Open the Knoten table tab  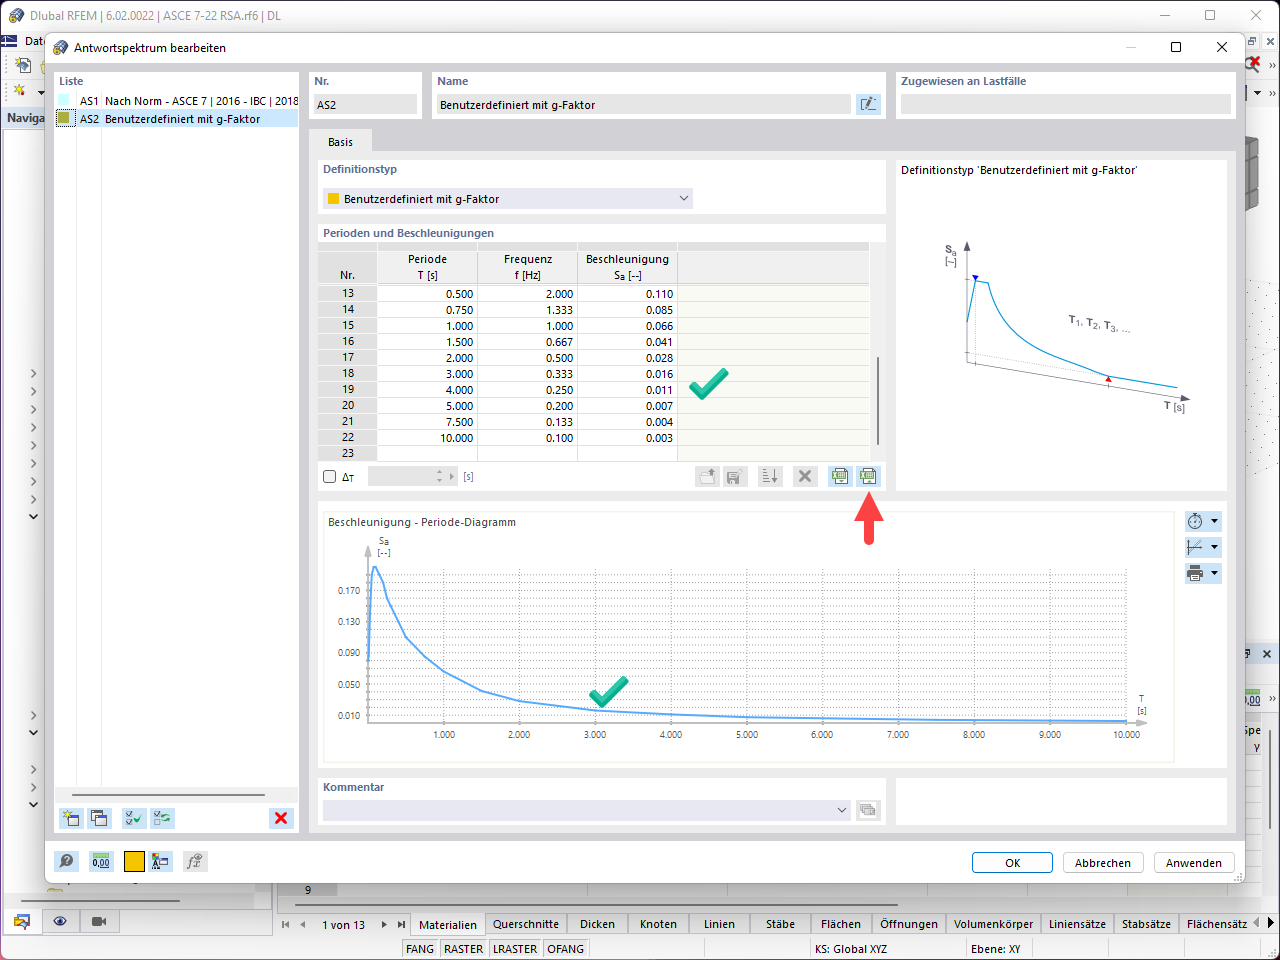(658, 924)
